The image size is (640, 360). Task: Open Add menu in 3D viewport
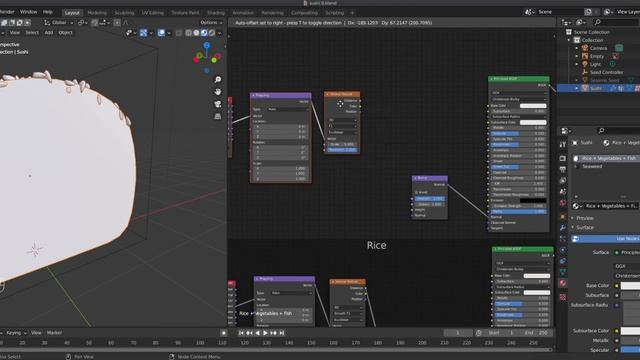click(x=49, y=33)
